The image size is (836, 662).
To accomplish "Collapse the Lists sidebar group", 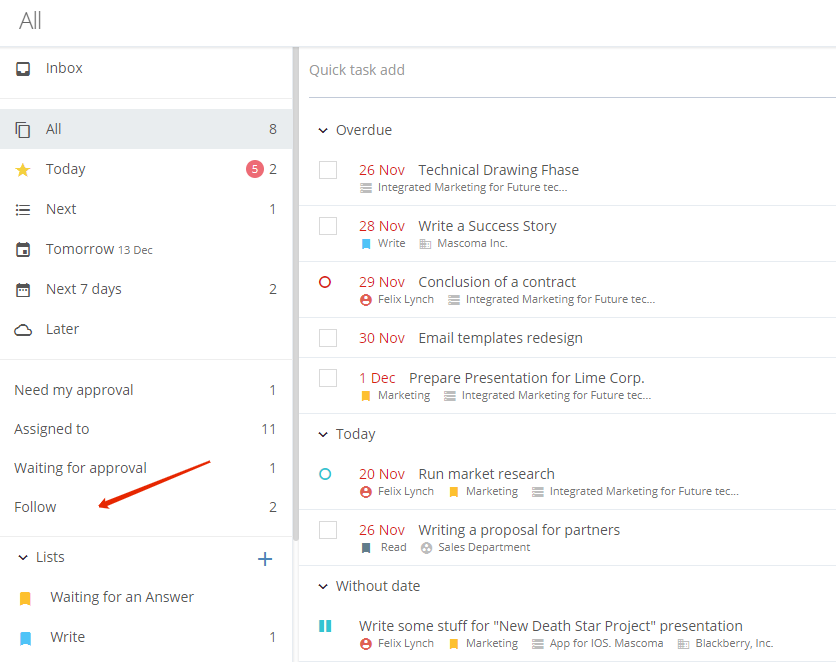I will [23, 558].
